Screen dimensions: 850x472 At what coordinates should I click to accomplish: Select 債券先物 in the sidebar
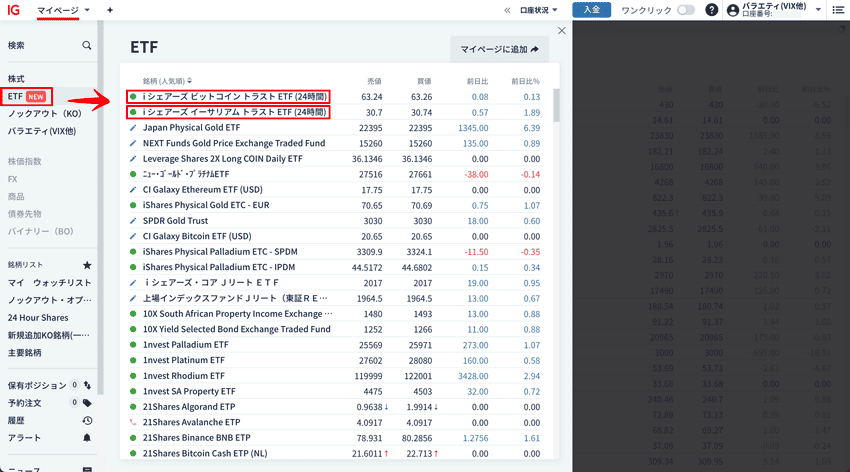tap(24, 214)
